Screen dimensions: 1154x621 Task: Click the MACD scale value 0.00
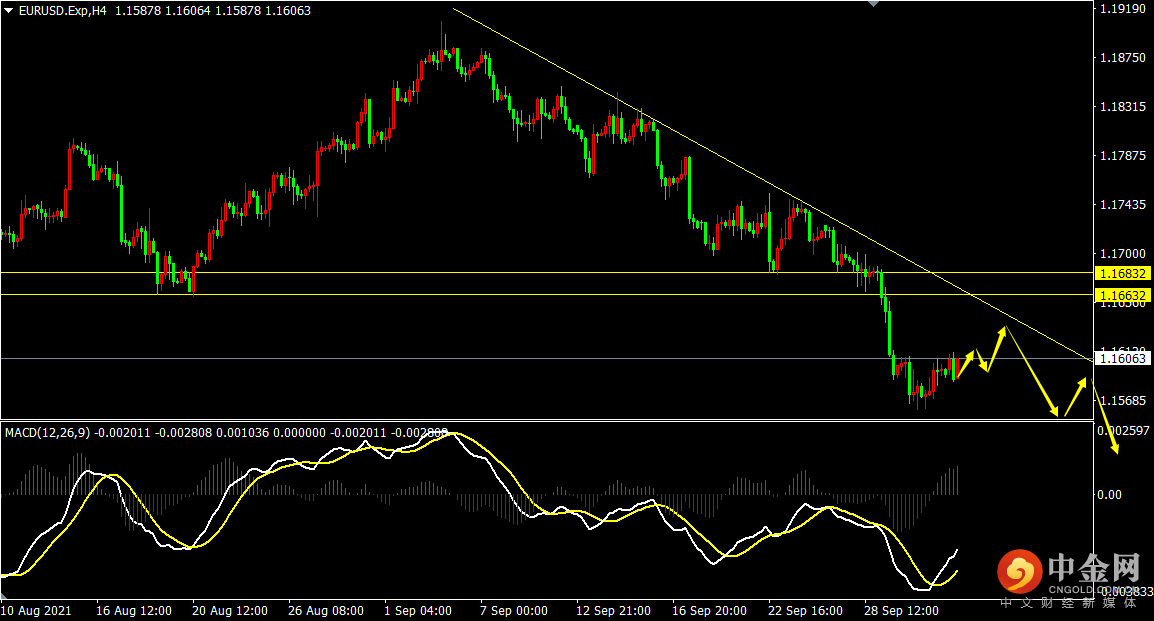1109,495
